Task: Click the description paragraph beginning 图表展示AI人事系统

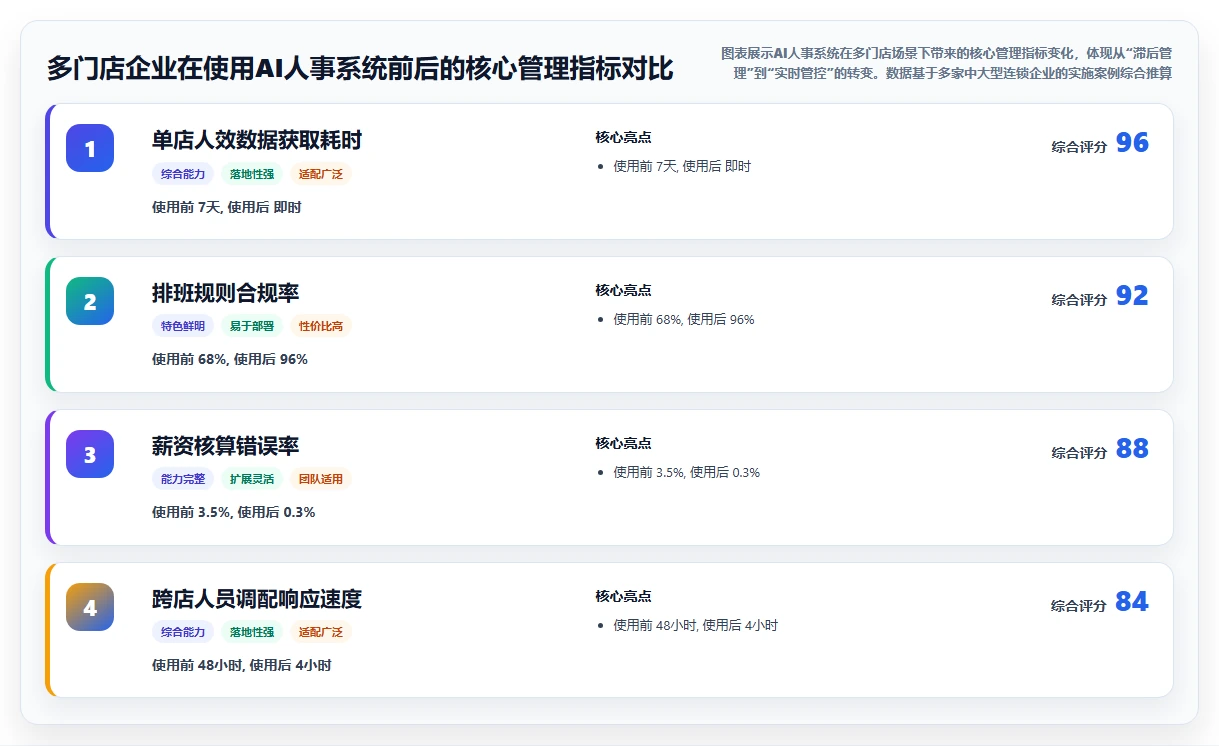Action: tap(946, 62)
